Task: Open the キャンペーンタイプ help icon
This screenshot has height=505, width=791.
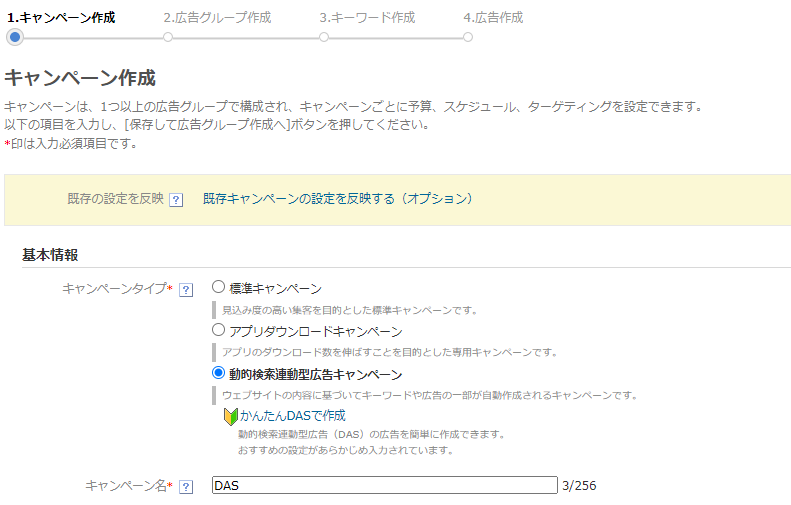Action: point(185,289)
